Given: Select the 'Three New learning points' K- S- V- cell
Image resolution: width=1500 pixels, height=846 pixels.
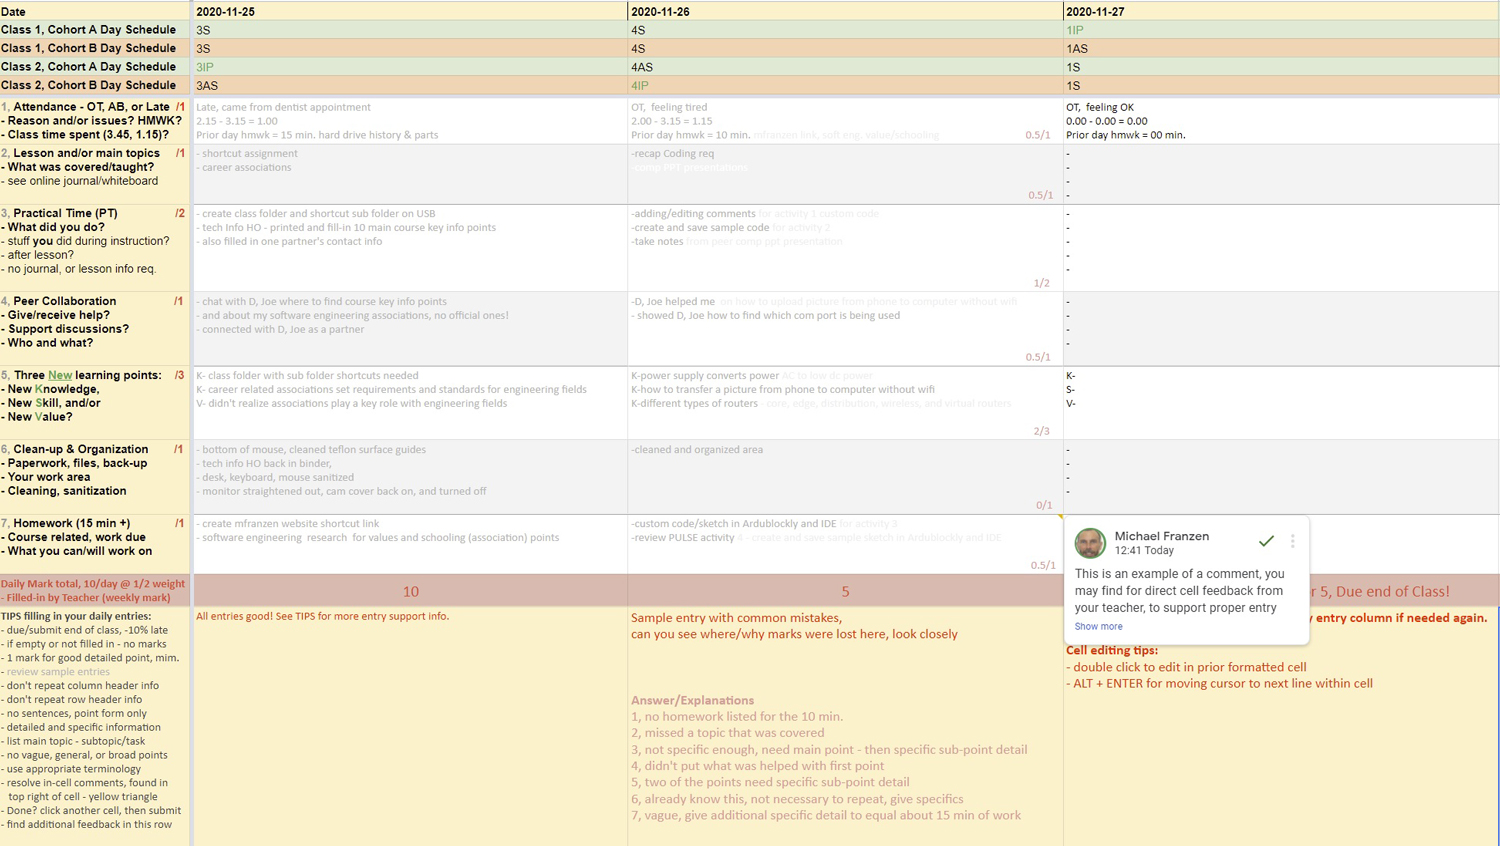Looking at the screenshot, I should tap(1280, 403).
